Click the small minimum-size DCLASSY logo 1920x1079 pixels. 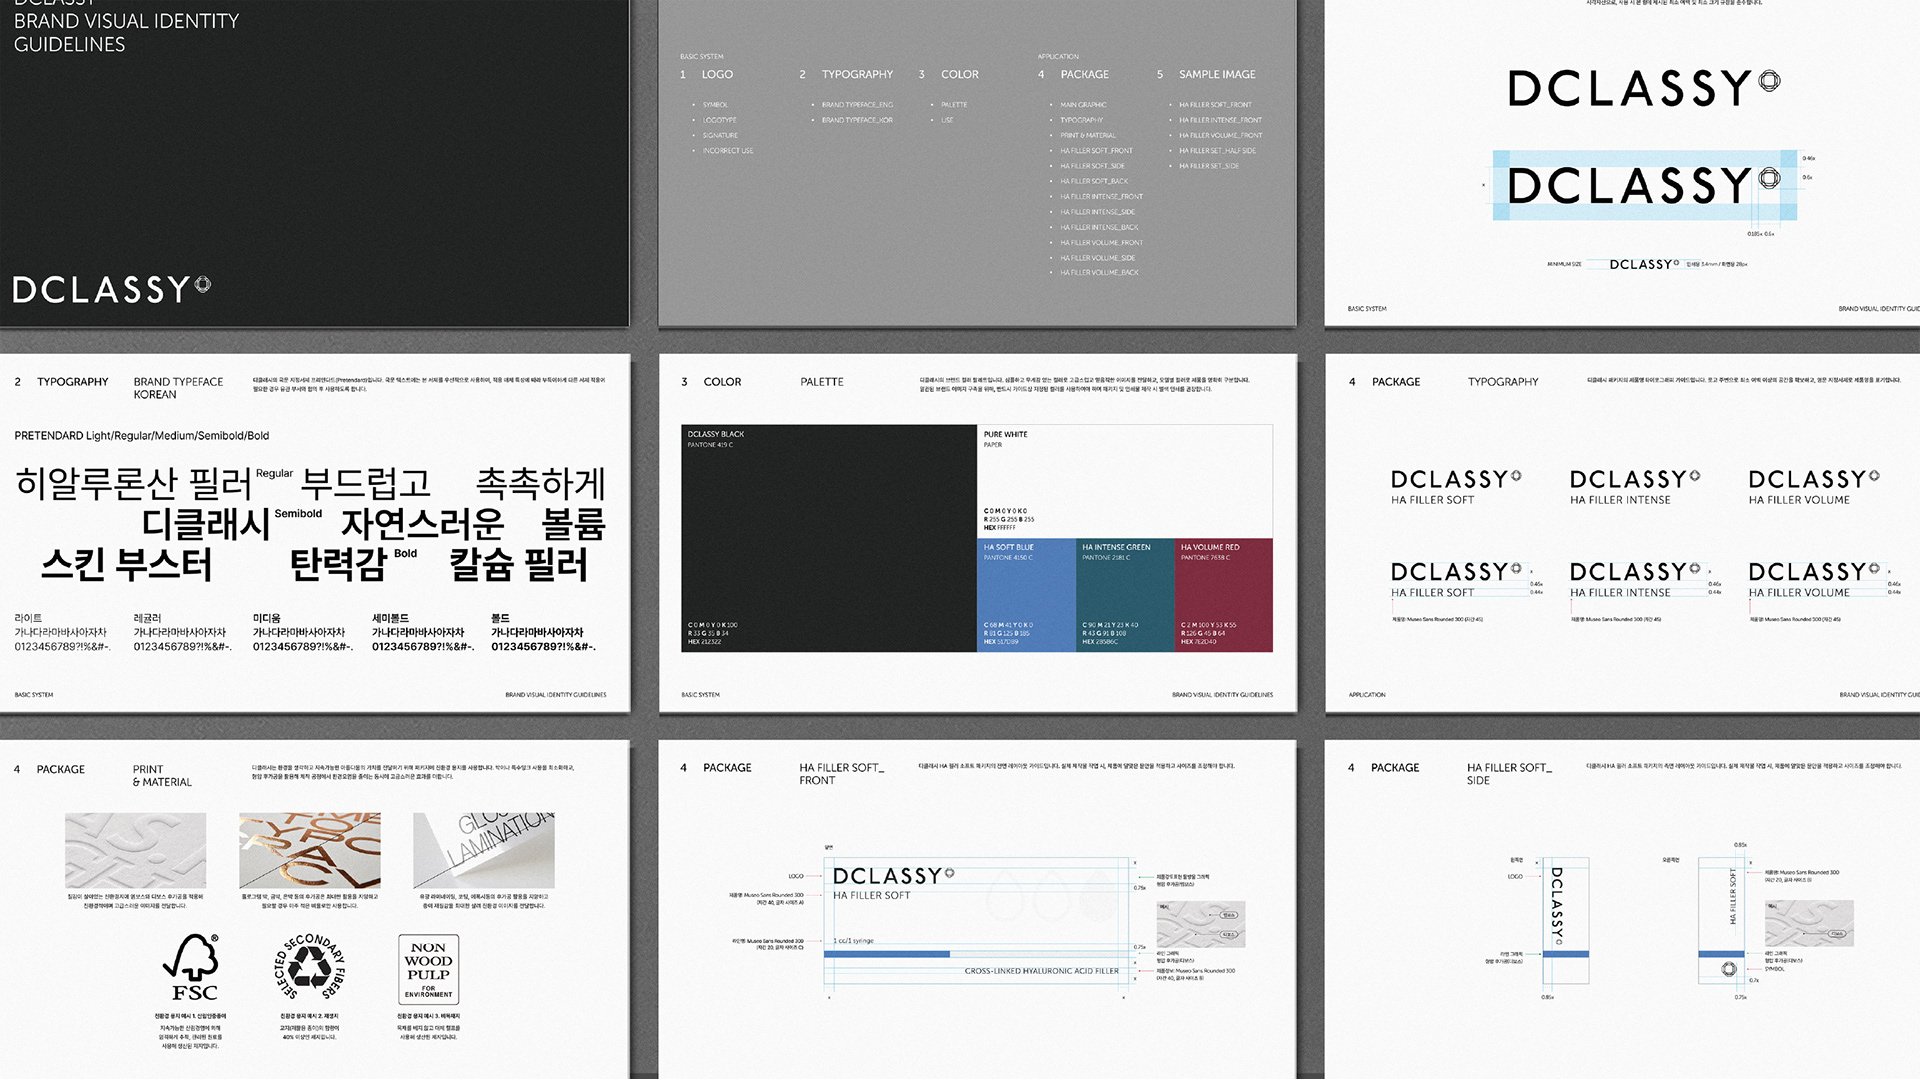1644,264
